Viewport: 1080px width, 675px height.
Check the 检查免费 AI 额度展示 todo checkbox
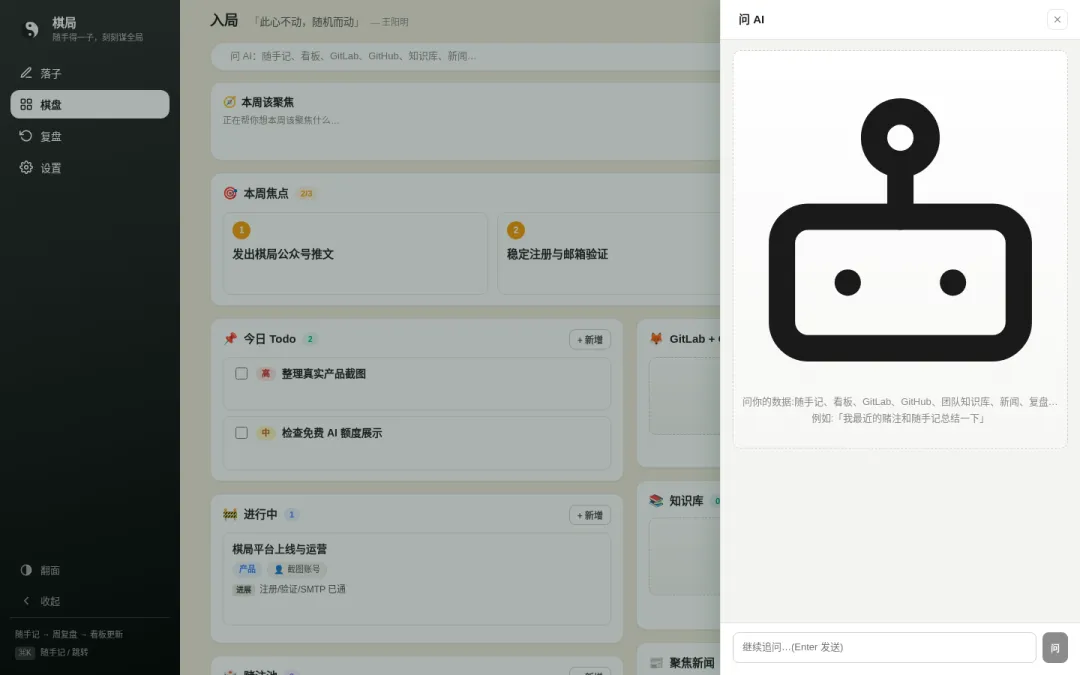241,433
